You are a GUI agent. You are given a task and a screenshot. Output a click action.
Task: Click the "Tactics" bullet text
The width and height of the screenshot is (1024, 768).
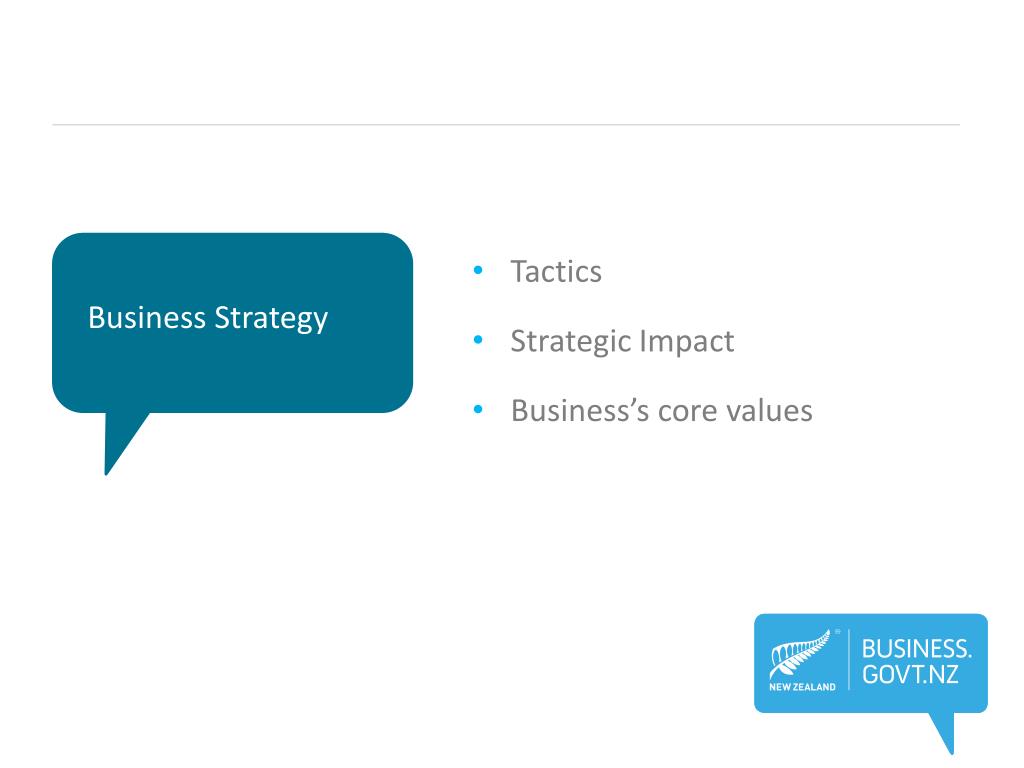[556, 271]
